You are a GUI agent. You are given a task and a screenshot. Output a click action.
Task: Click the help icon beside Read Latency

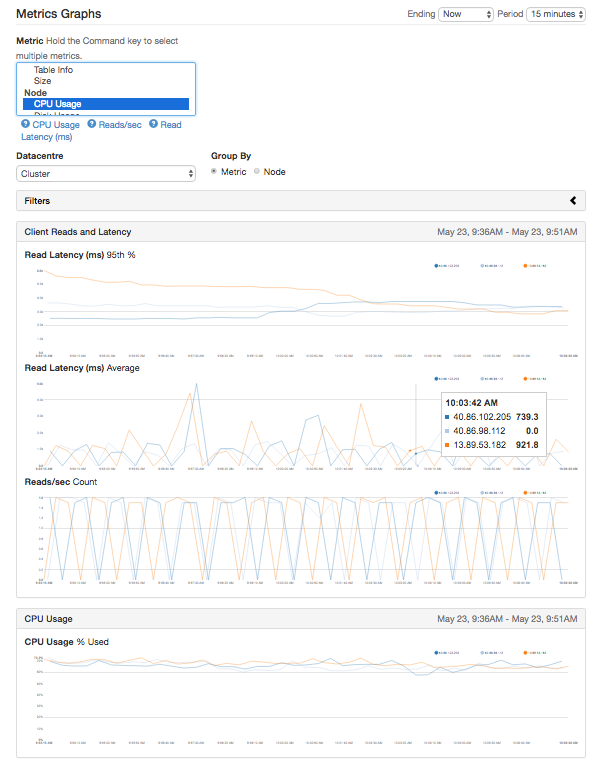(x=153, y=124)
